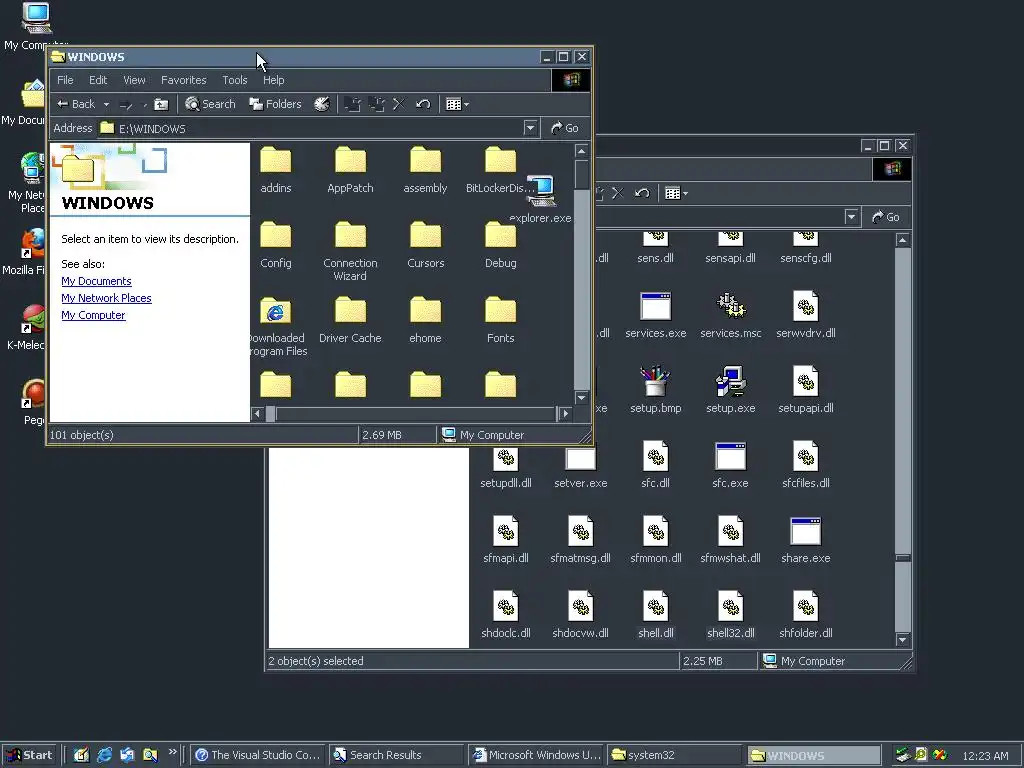
Task: Open My Computer desktop icon
Action: pos(35,26)
